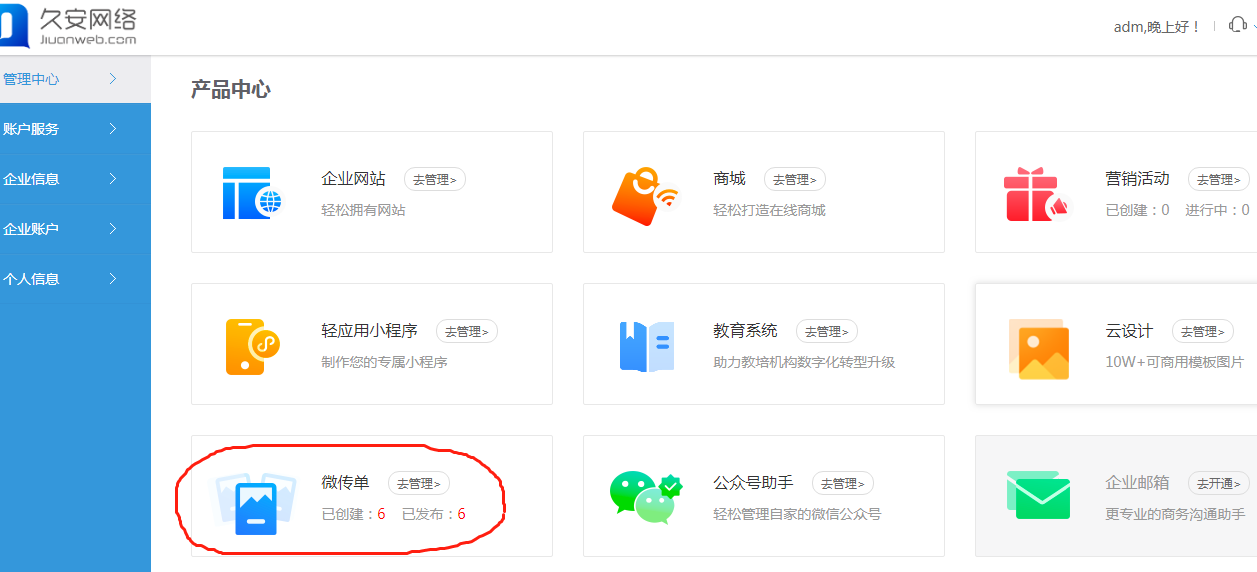This screenshot has height=572, width=1257.
Task: Click the 营销活动 title text
Action: click(1137, 179)
